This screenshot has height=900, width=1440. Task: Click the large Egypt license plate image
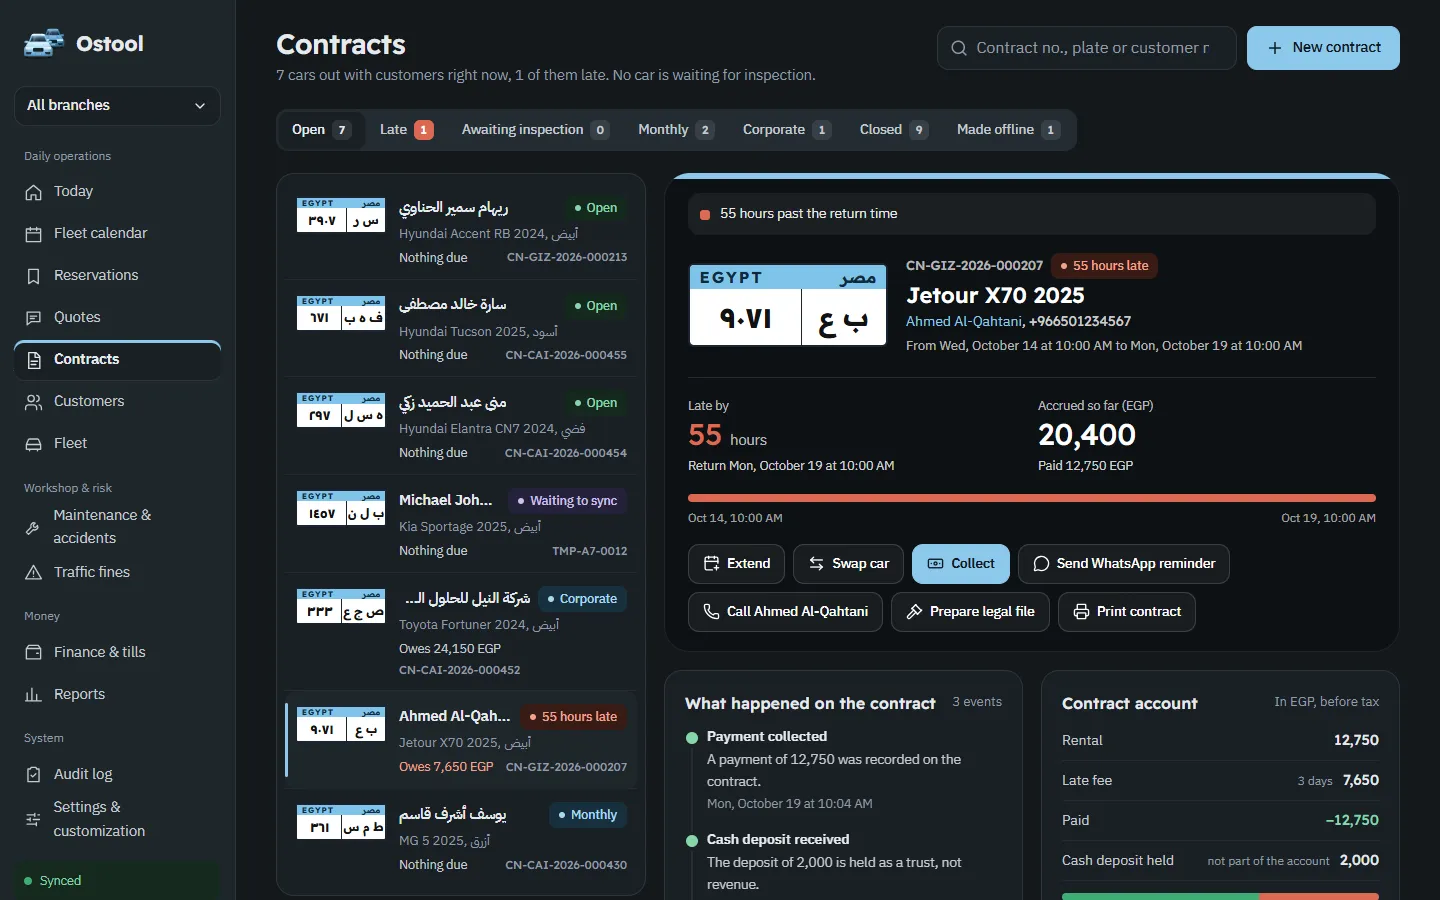pyautogui.click(x=788, y=305)
